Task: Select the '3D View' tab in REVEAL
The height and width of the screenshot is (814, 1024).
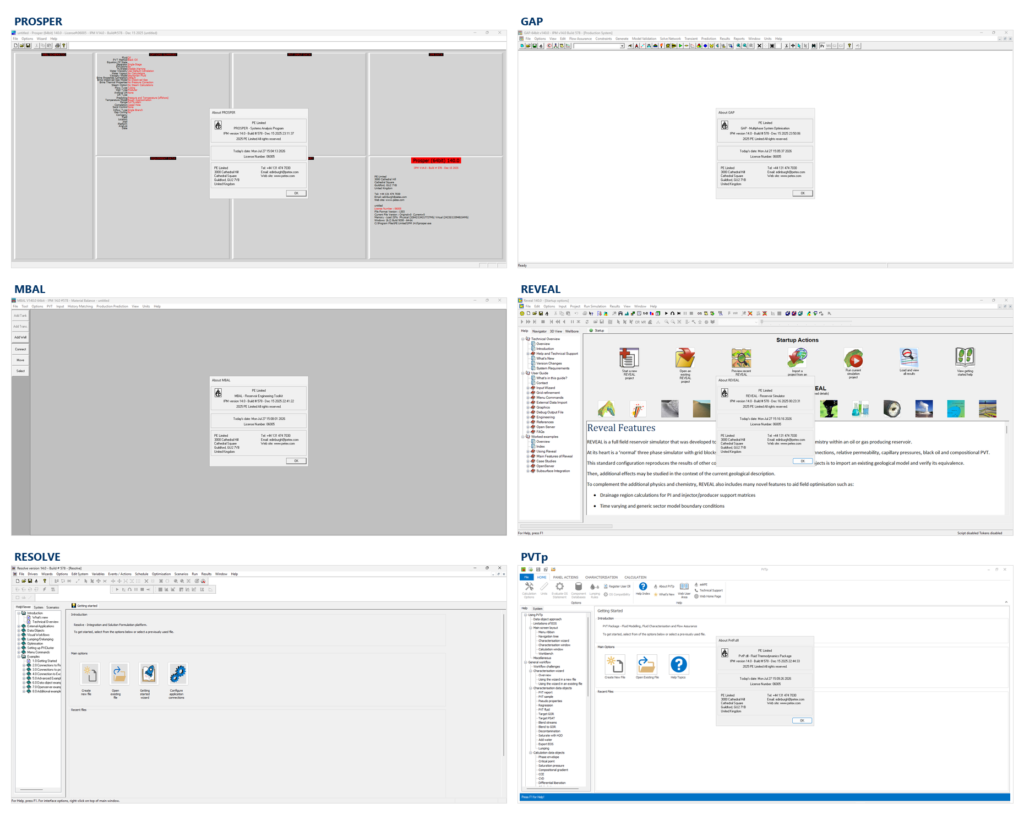Action: pos(556,331)
